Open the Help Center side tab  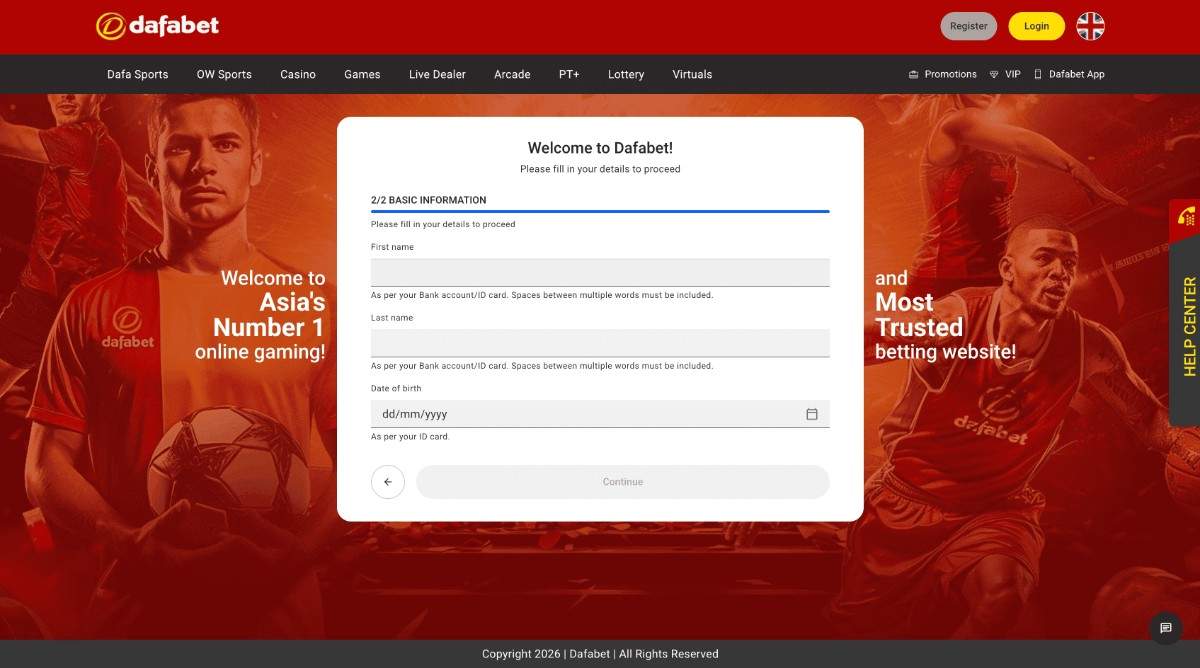coord(1186,326)
